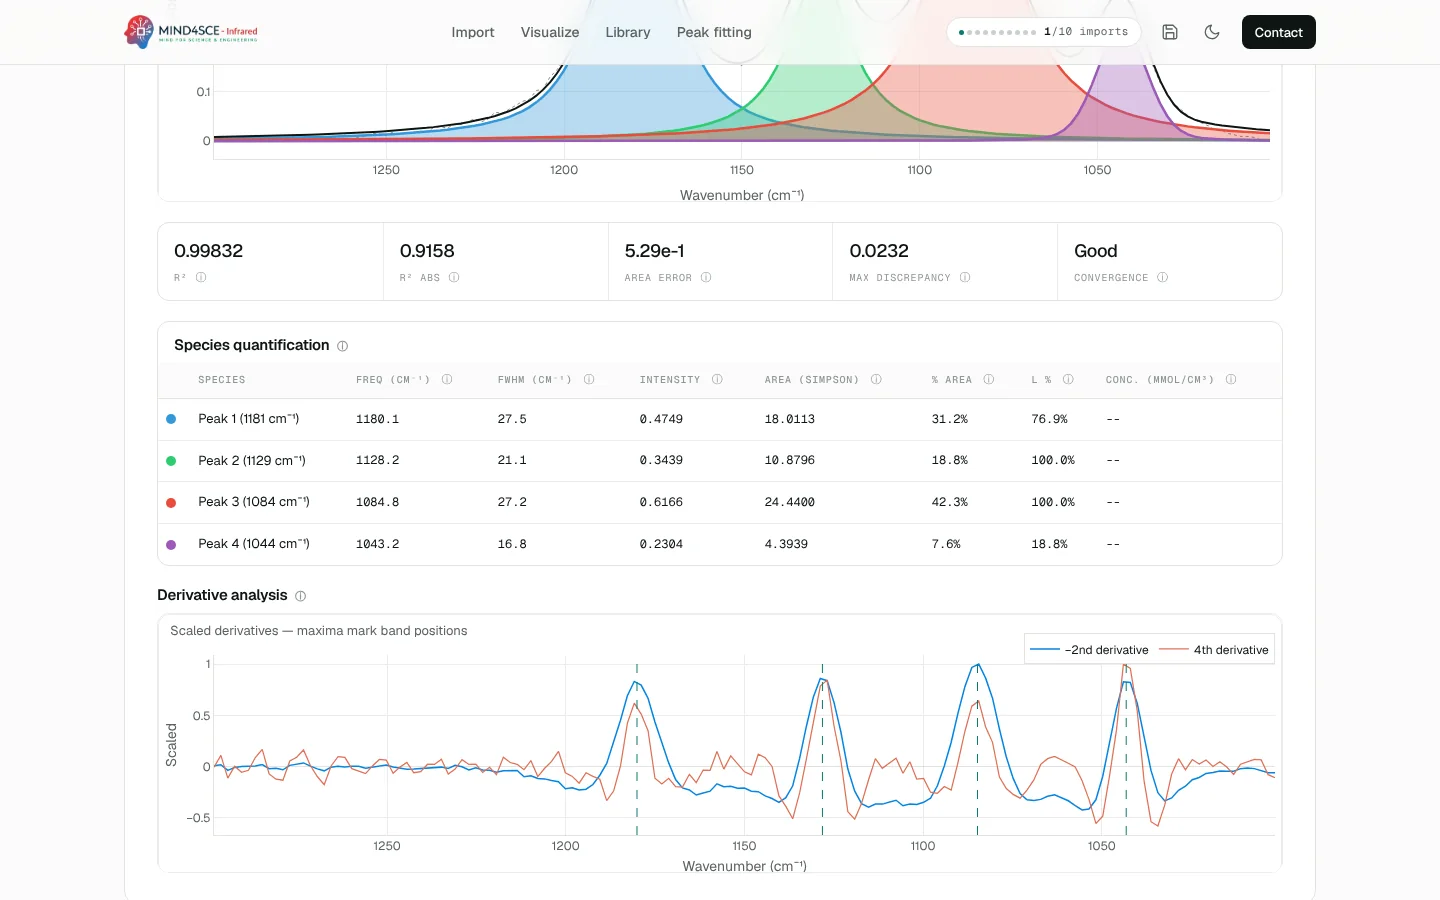
Task: Open the Library section
Action: [628, 32]
